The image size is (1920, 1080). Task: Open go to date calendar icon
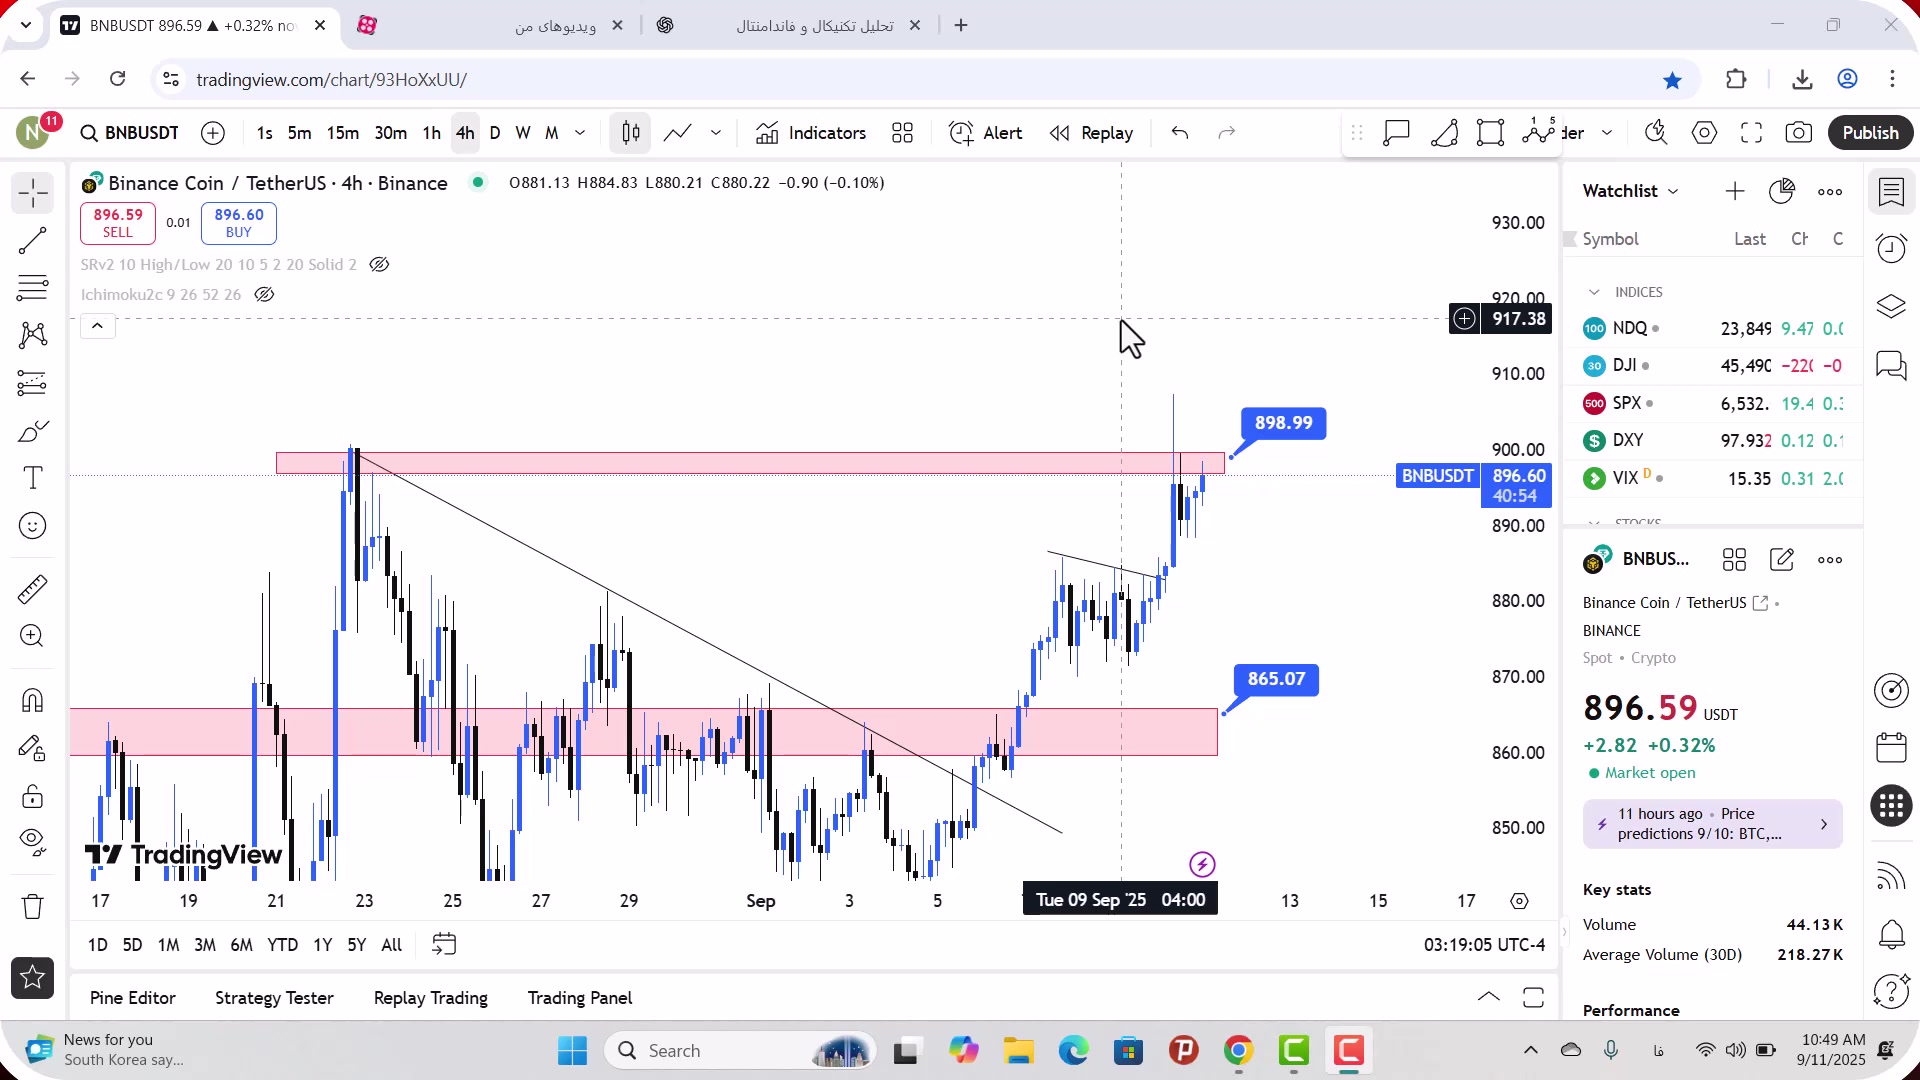(x=444, y=945)
